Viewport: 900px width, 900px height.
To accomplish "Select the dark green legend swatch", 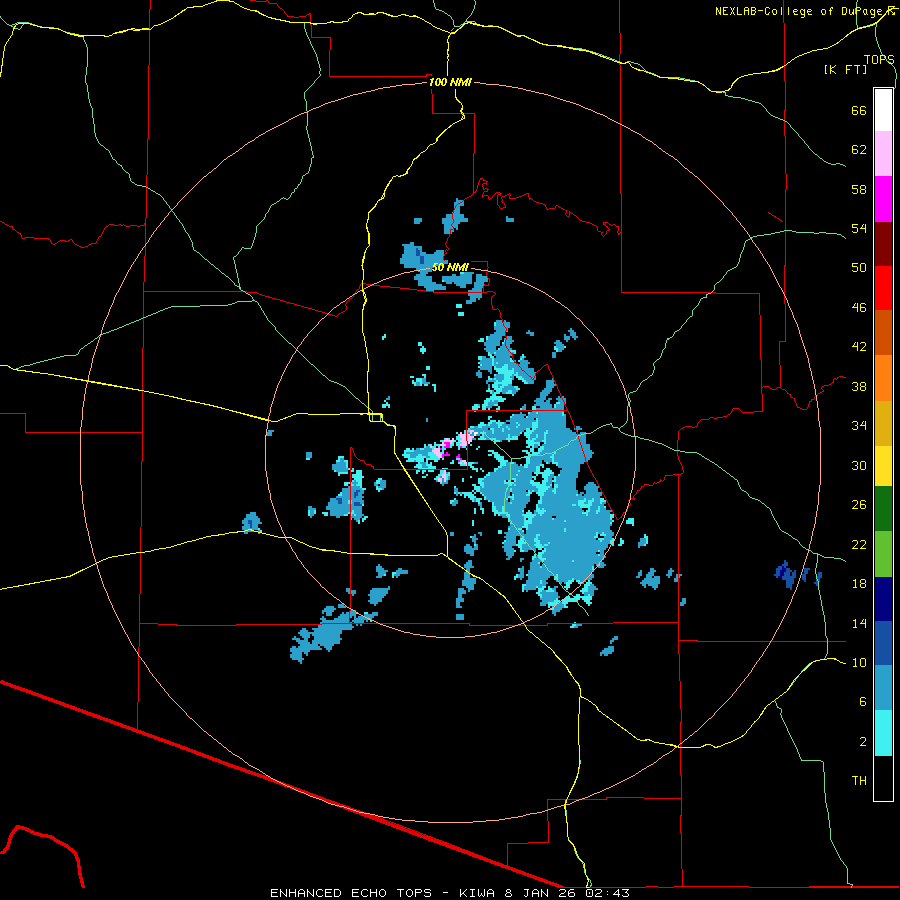I will point(883,509).
